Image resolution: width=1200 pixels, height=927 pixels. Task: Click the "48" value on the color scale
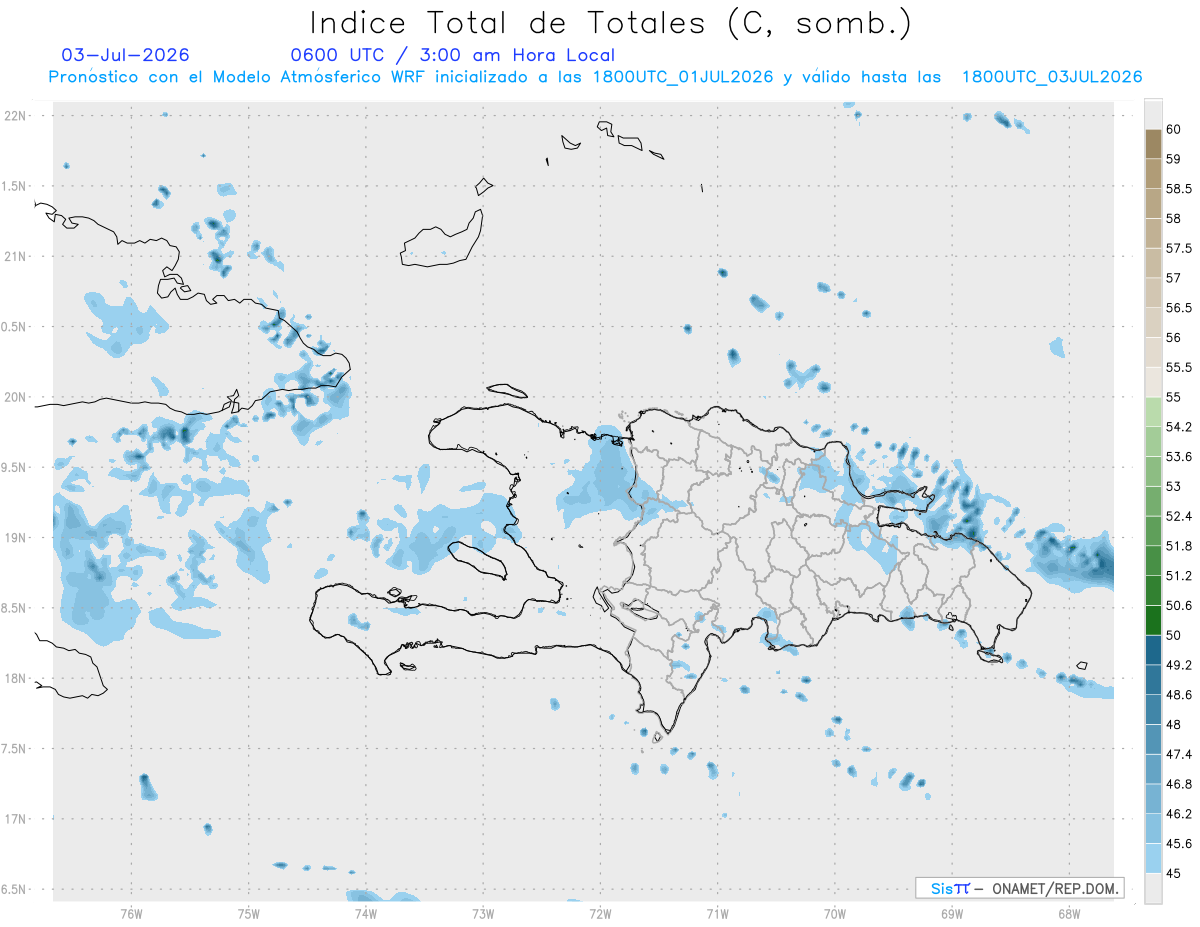[x=1175, y=725]
